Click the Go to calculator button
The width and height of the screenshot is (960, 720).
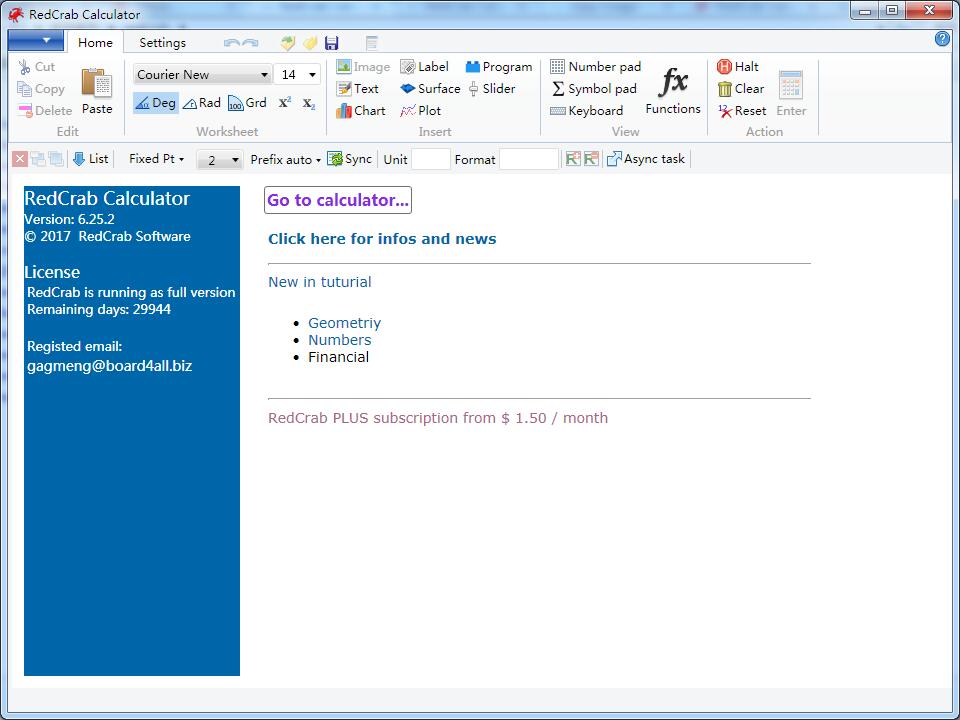[x=338, y=200]
